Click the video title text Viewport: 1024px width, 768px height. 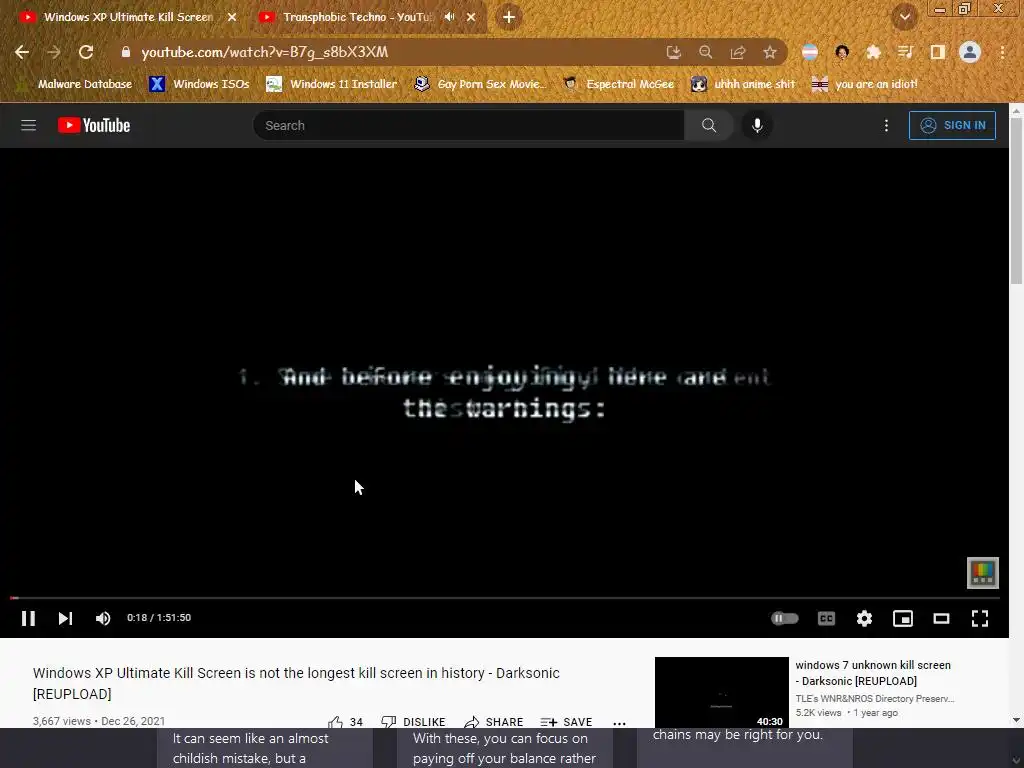tap(296, 683)
